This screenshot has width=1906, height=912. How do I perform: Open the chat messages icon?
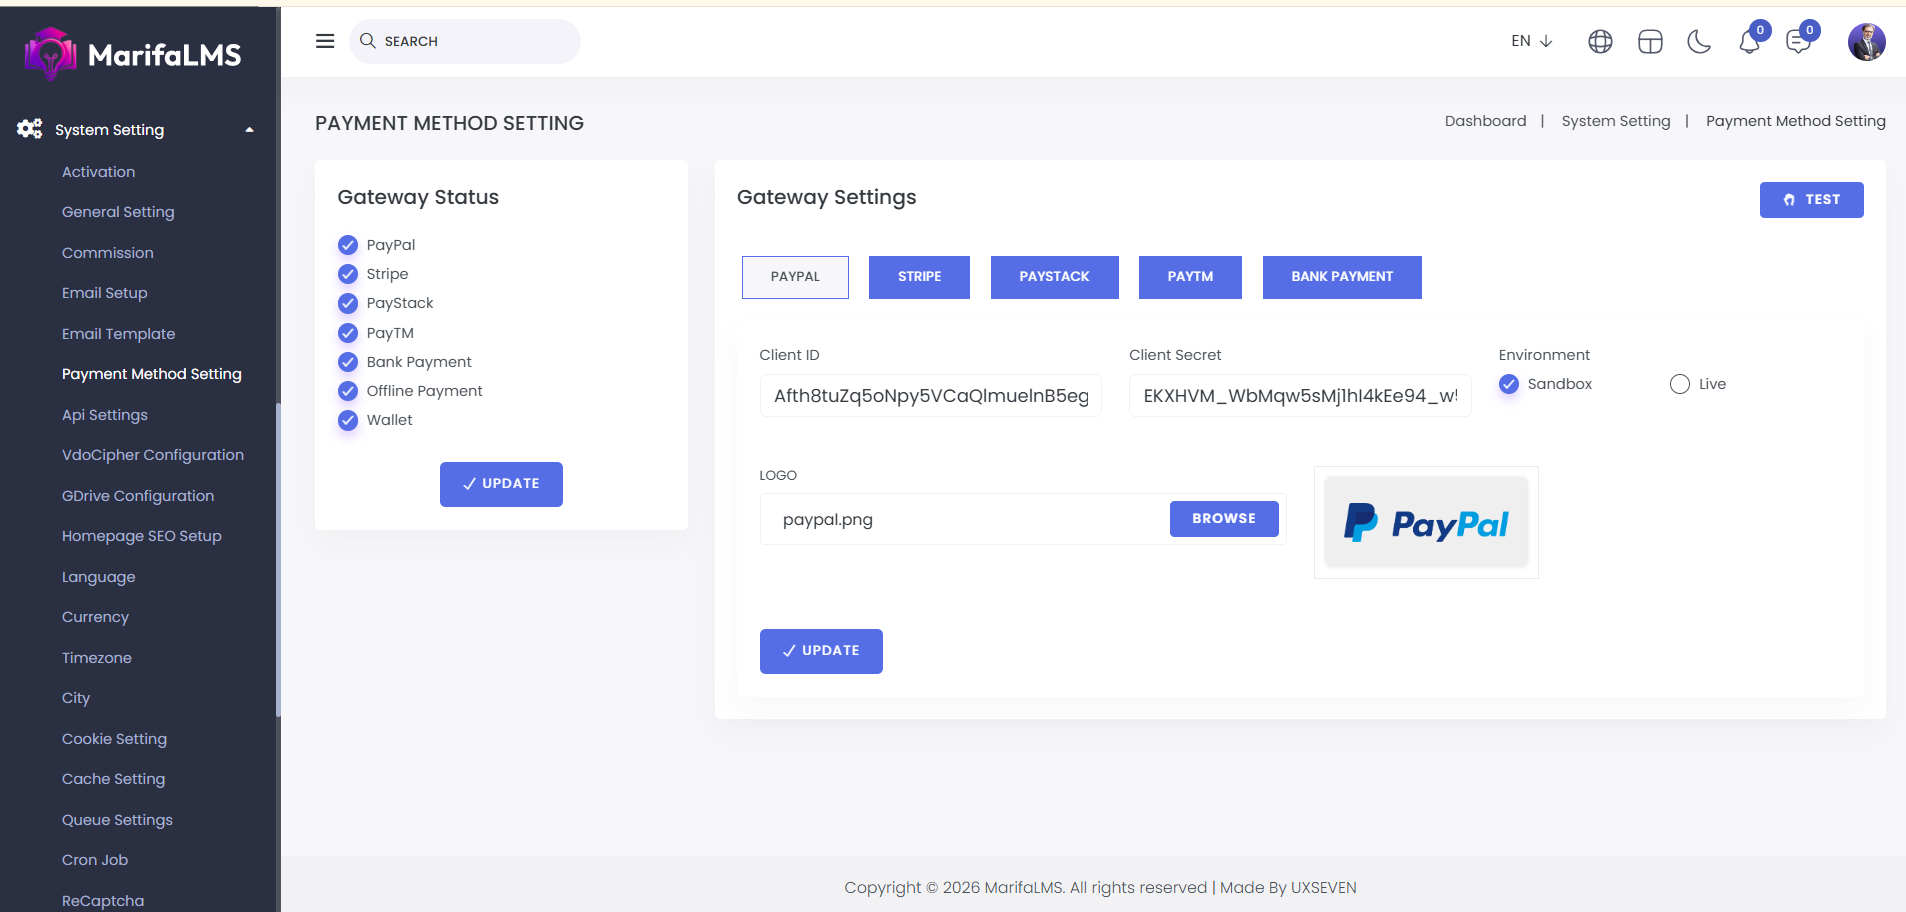(x=1798, y=42)
